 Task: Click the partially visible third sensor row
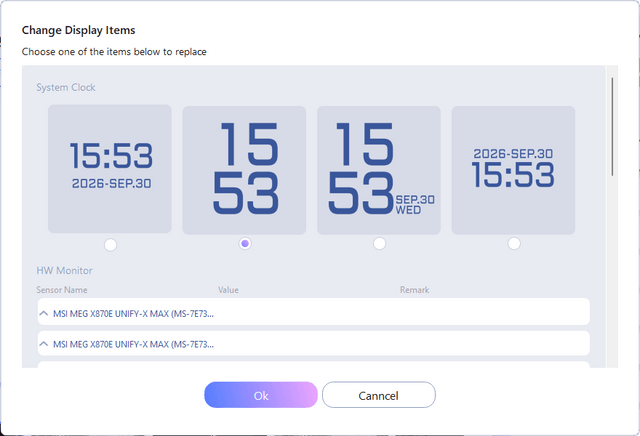coord(313,364)
